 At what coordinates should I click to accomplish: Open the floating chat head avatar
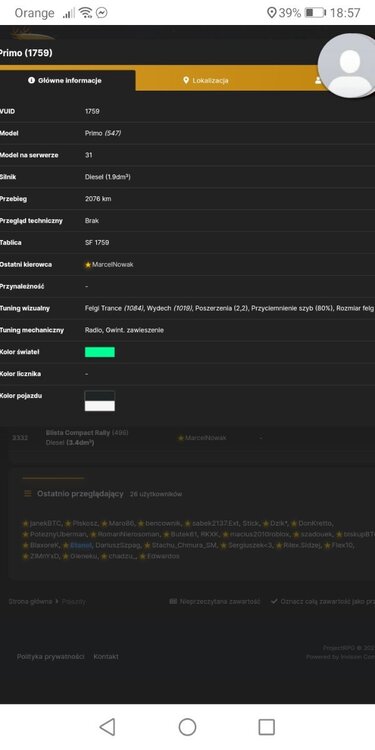click(349, 66)
